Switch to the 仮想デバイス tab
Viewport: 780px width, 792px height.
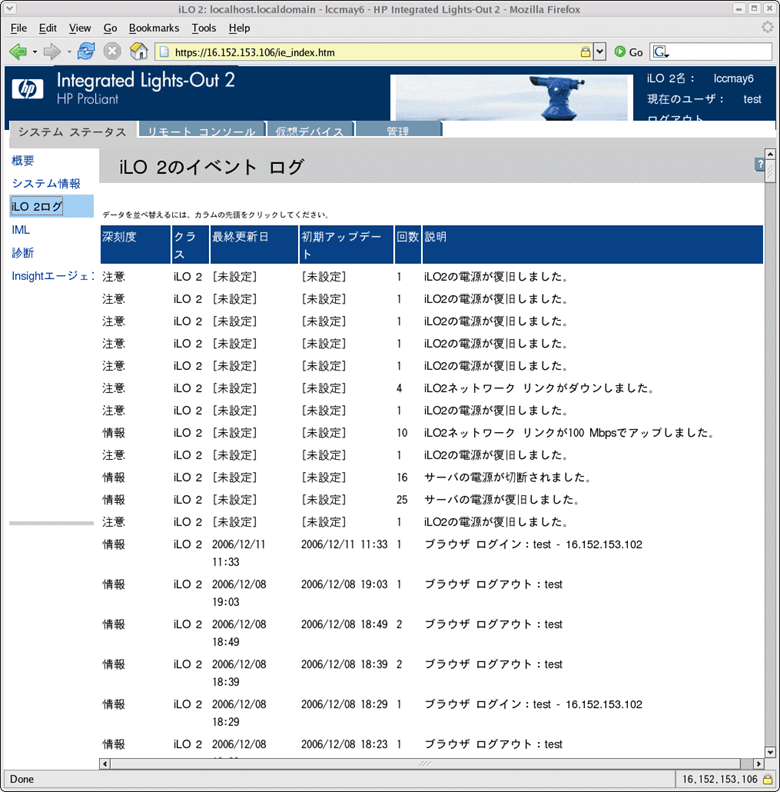tap(309, 132)
